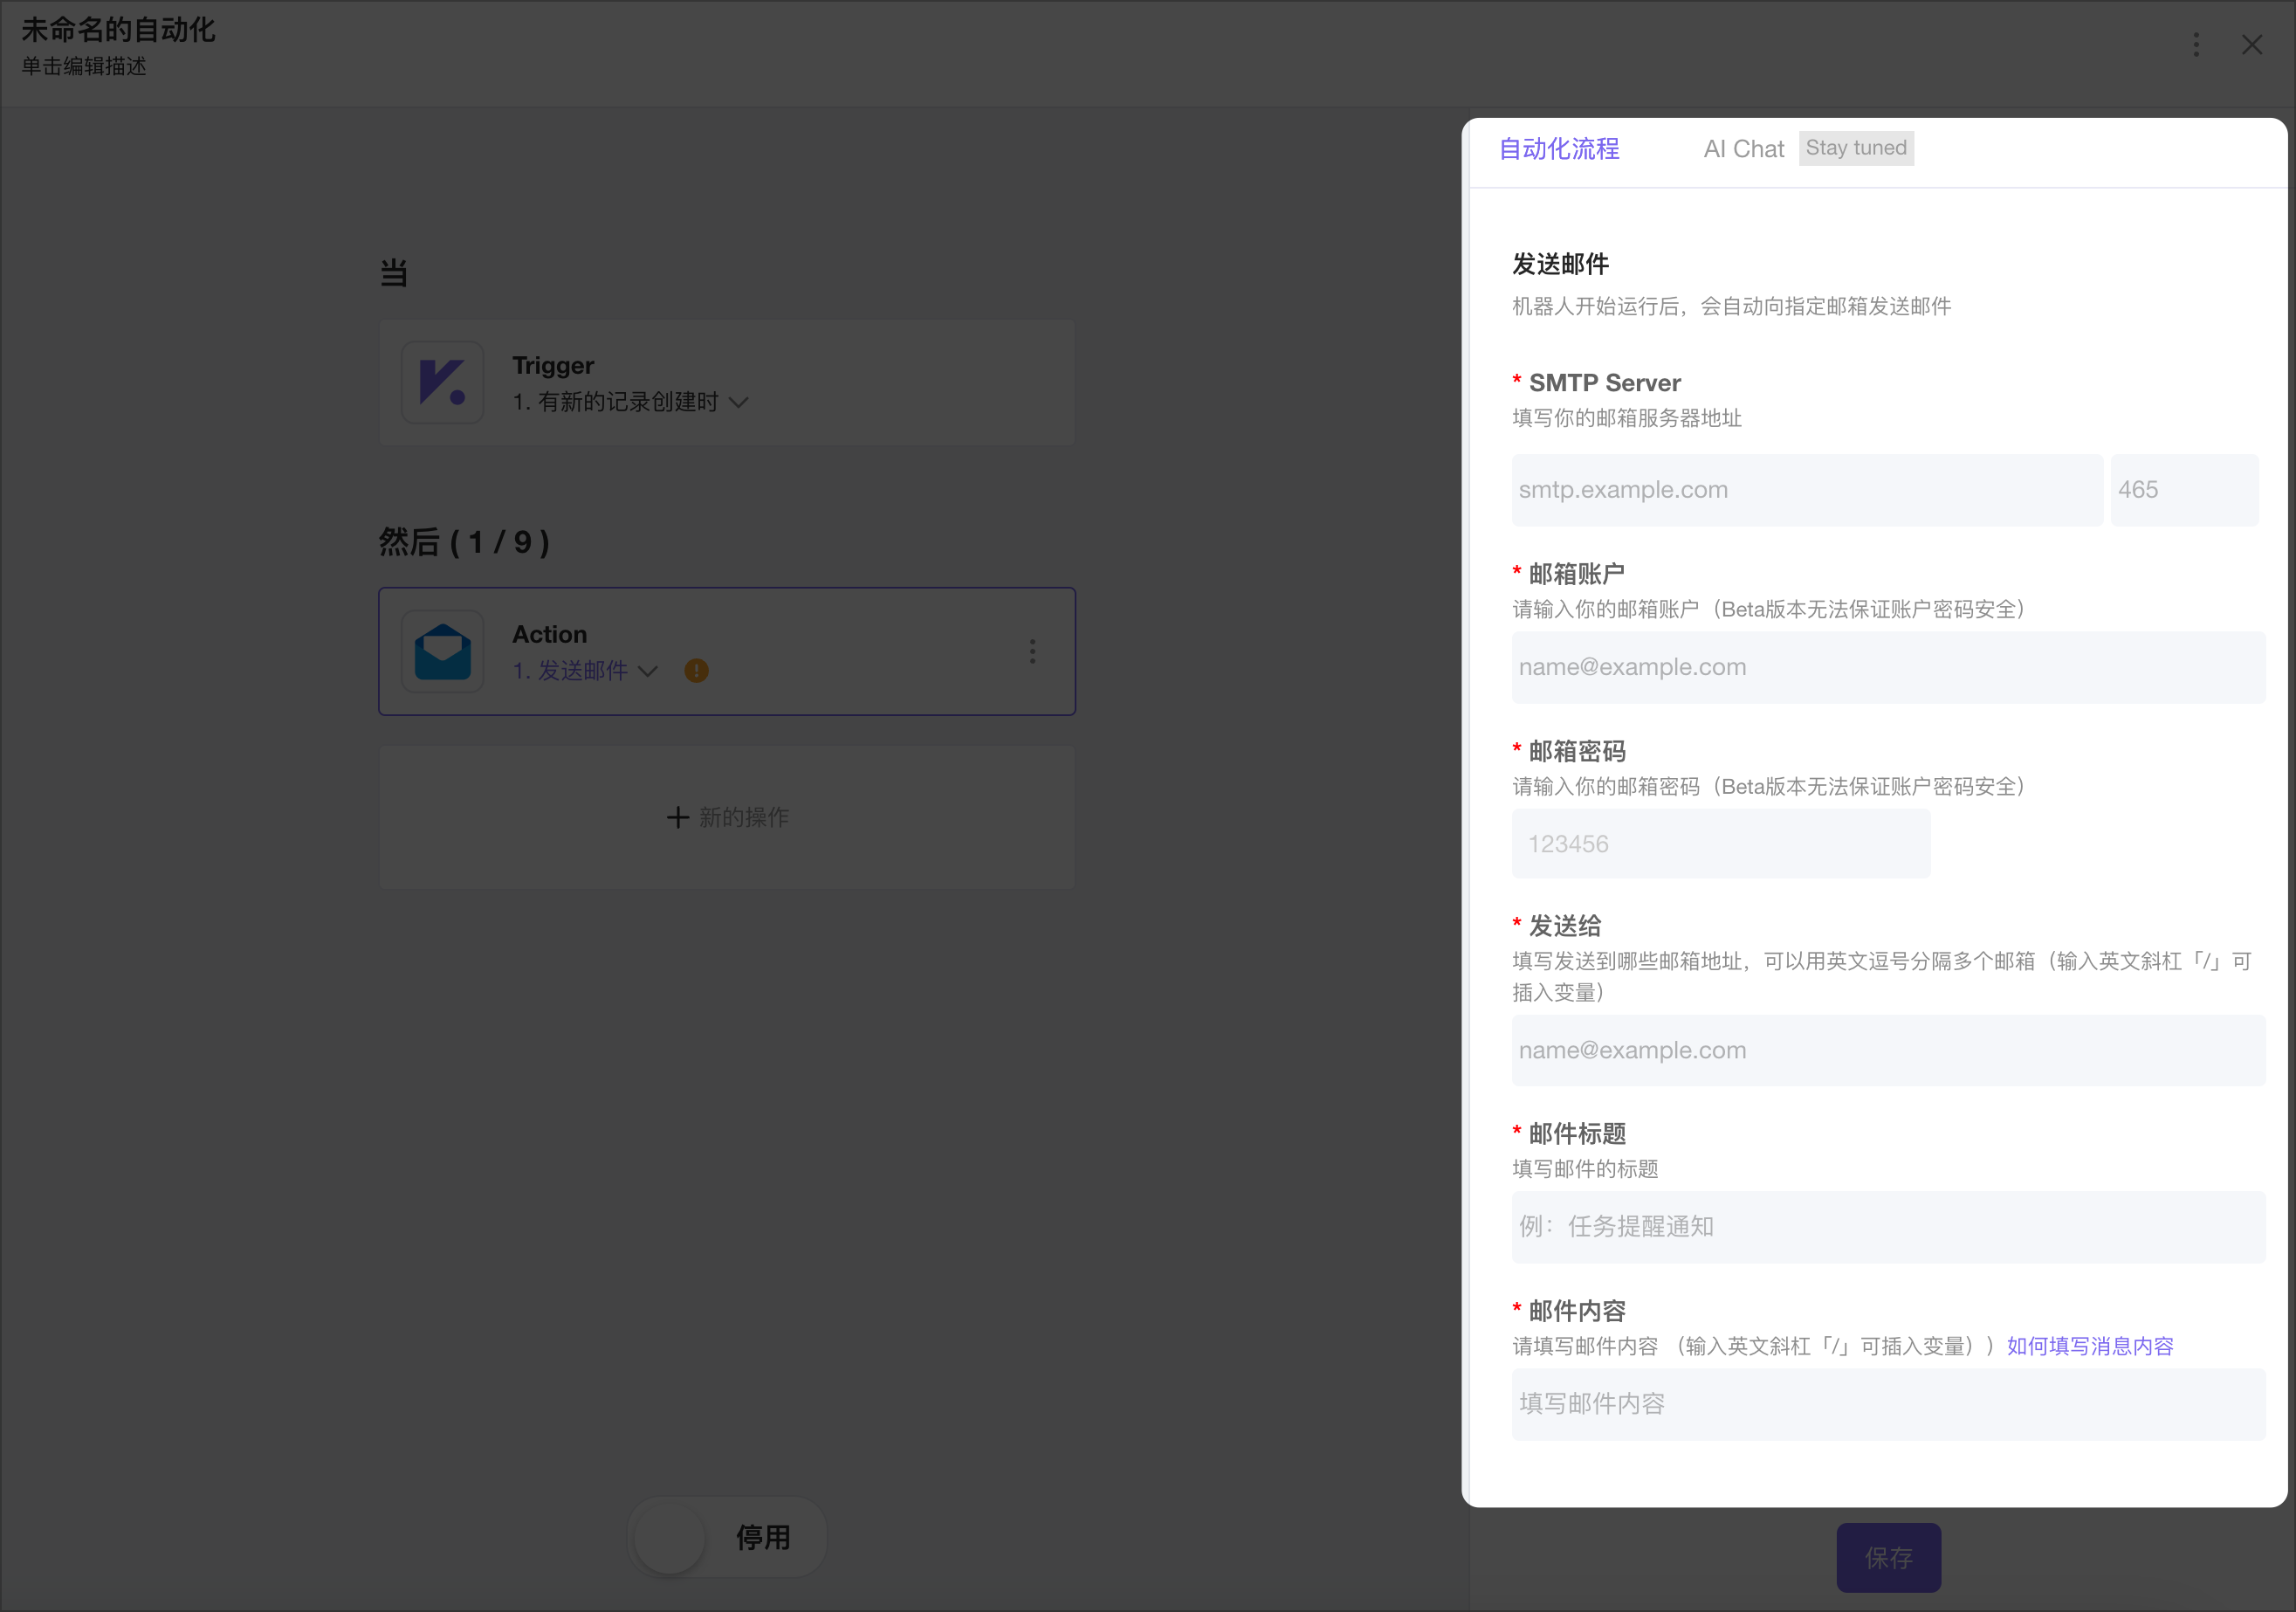
Task: Click the plus icon to add 新的操作
Action: [677, 817]
